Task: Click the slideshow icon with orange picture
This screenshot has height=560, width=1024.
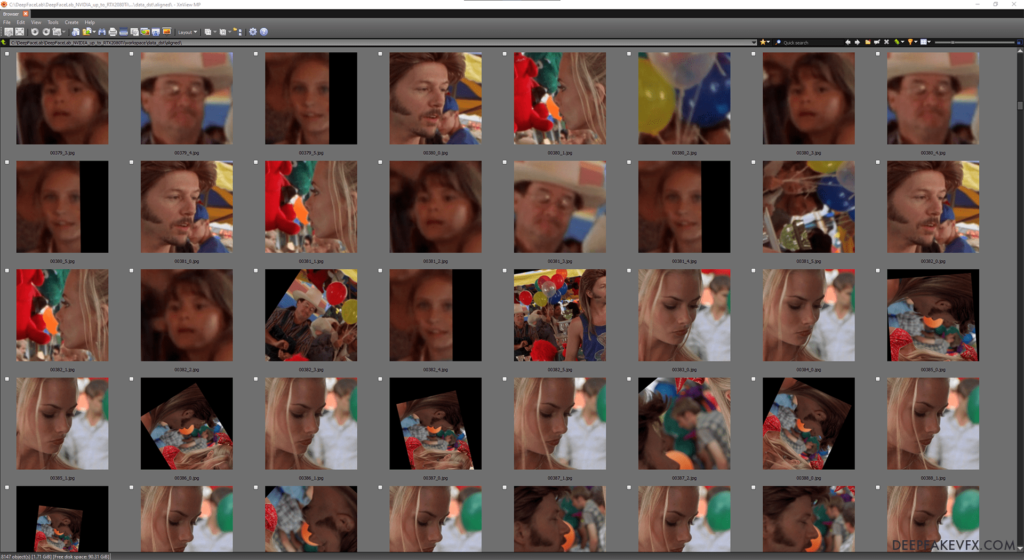Action: [x=167, y=31]
